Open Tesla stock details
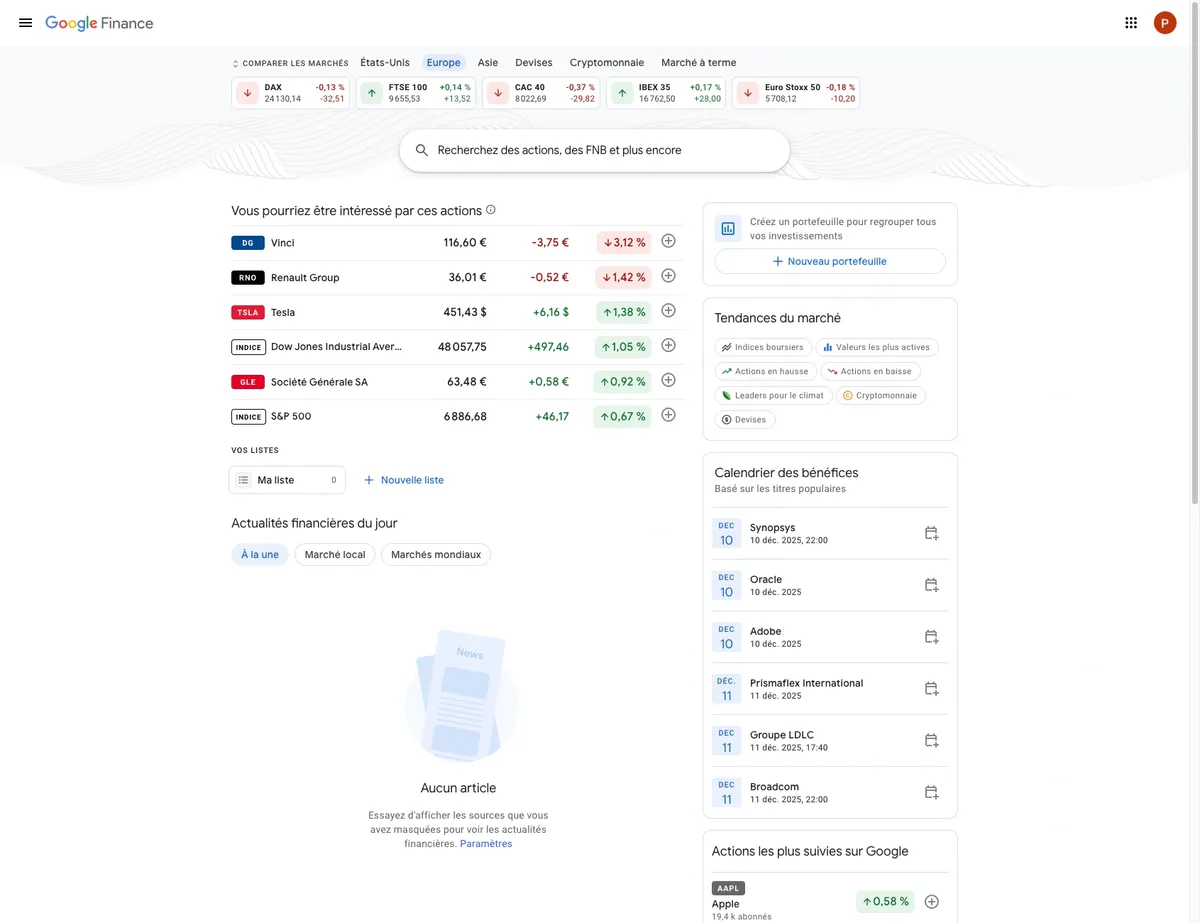The image size is (1200, 923). (458, 312)
